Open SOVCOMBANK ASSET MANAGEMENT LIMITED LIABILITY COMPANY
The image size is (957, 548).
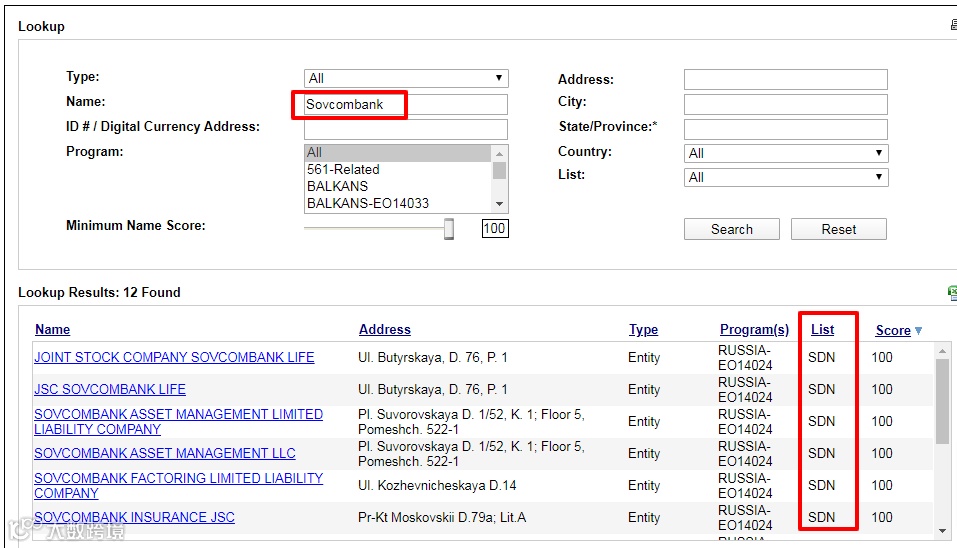tap(178, 422)
